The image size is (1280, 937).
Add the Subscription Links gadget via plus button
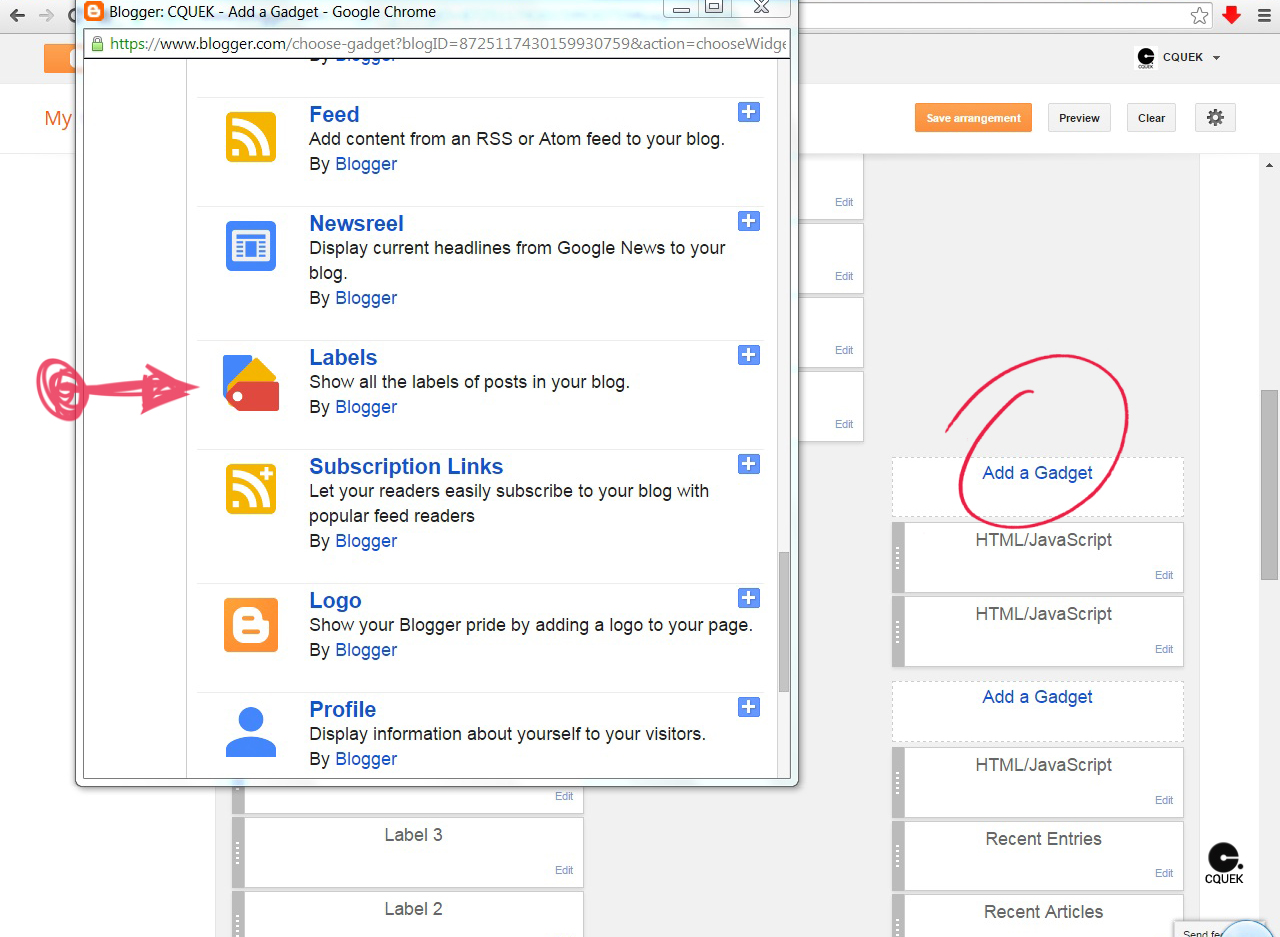(749, 464)
